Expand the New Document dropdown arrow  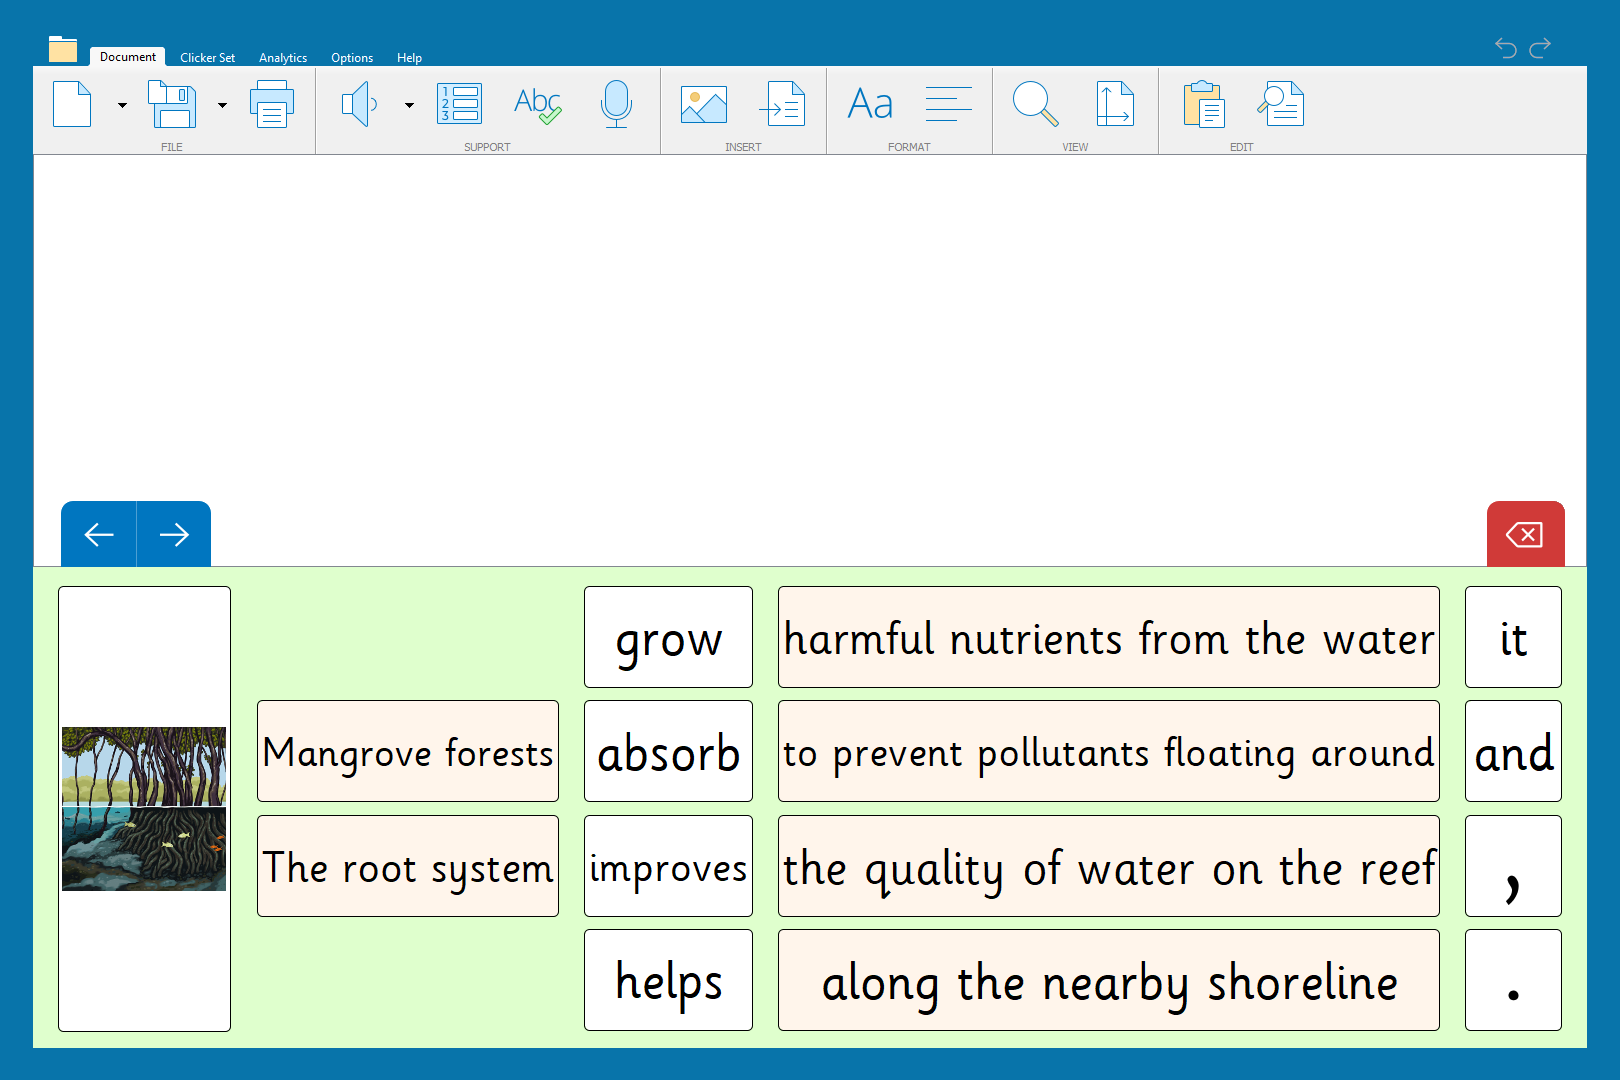pos(122,105)
